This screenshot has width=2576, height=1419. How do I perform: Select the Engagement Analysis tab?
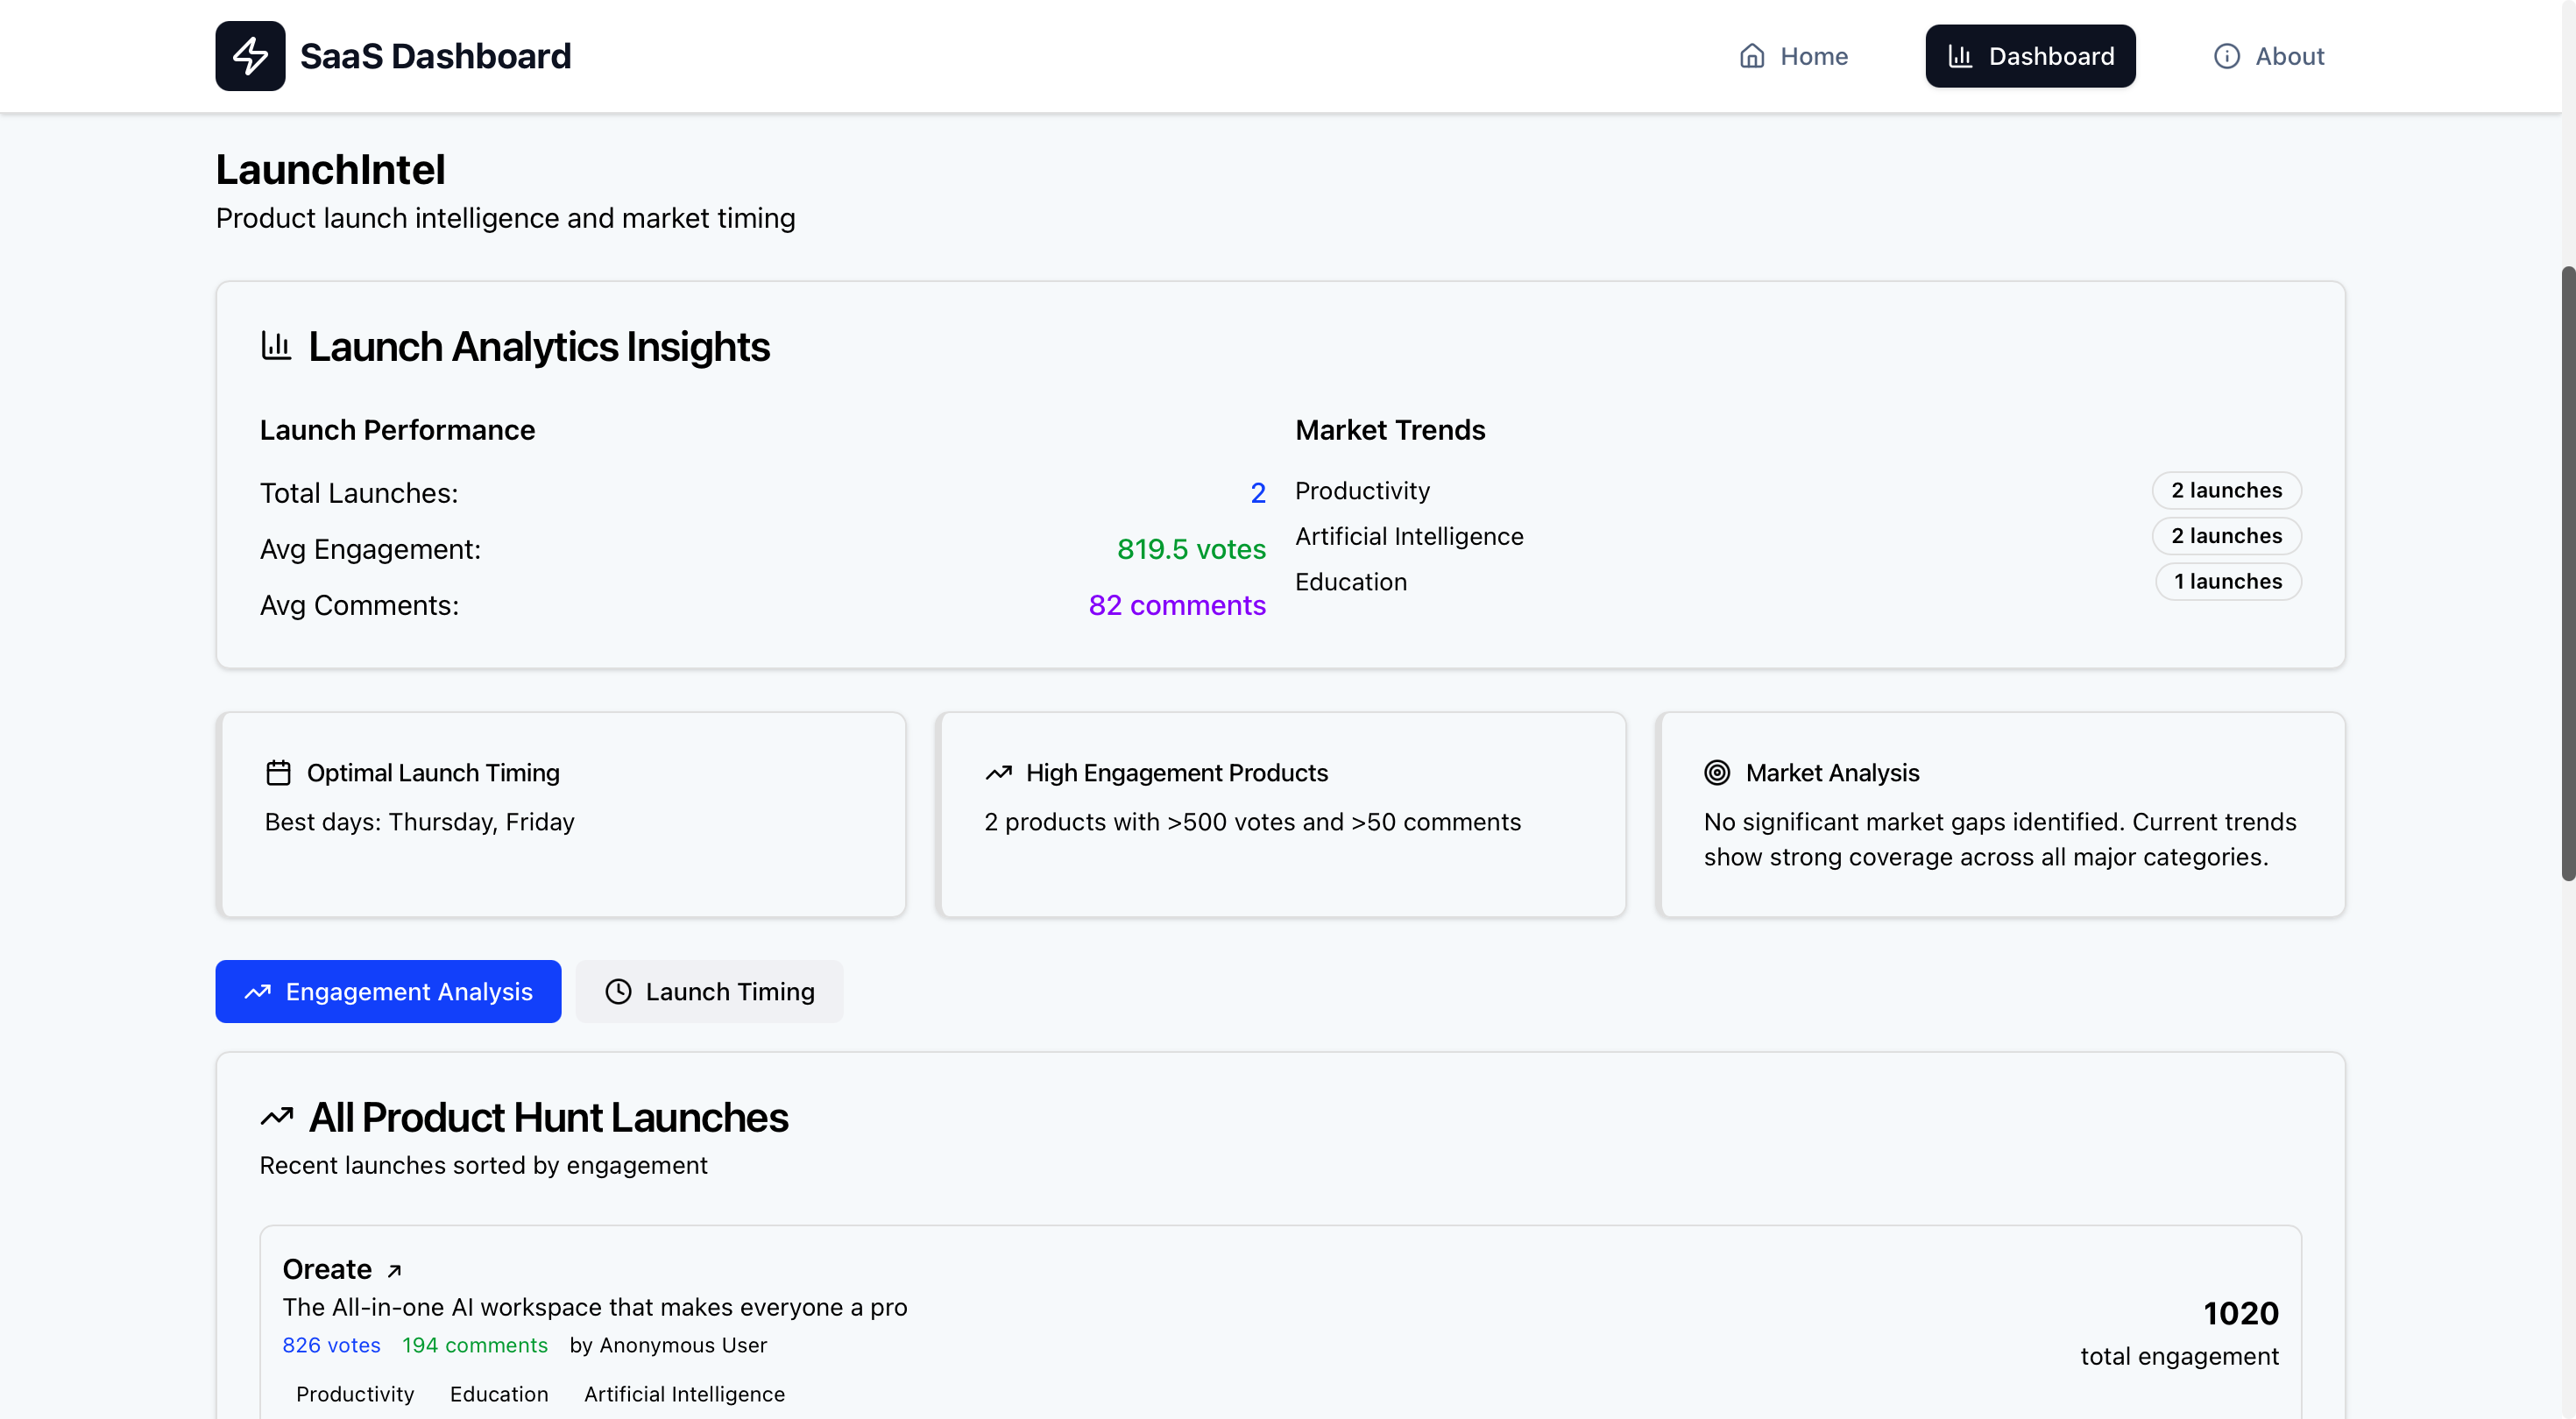(388, 991)
